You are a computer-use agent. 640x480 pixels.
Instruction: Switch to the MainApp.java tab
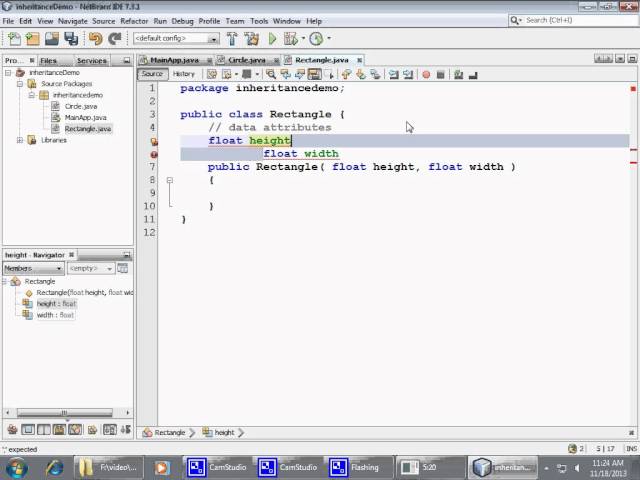pos(174,60)
